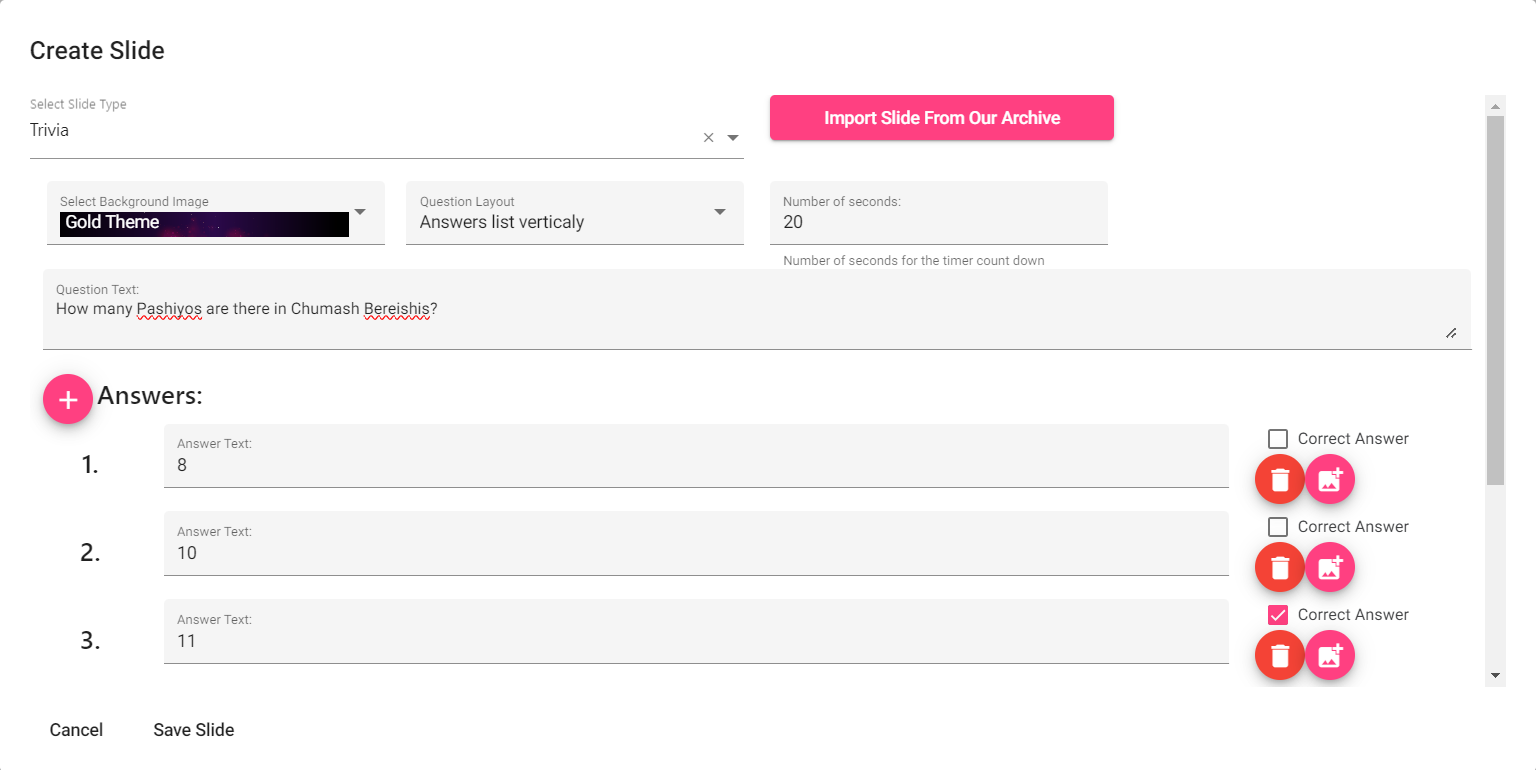Screen dimensions: 1536x770
Task: Click the pink plus add-answer button
Action: (68, 399)
